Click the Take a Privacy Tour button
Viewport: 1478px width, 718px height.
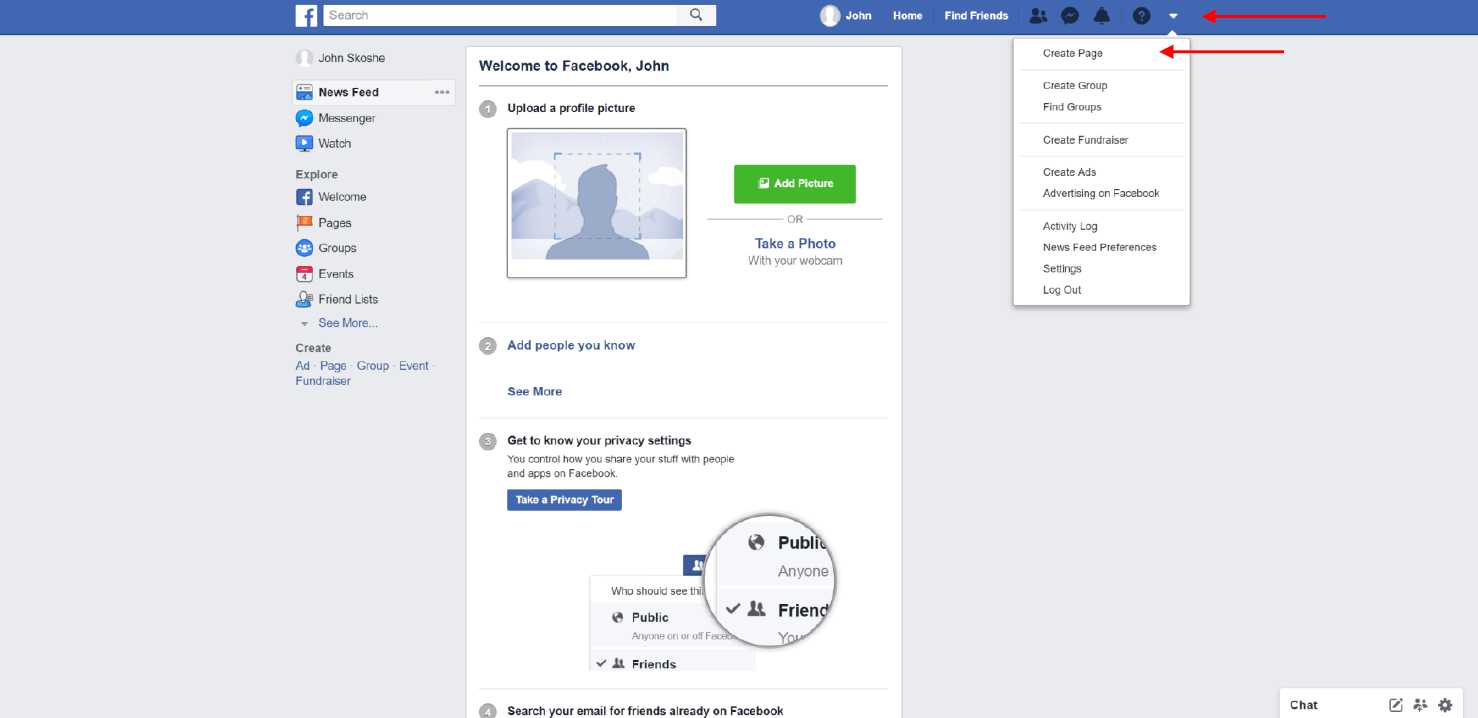564,500
